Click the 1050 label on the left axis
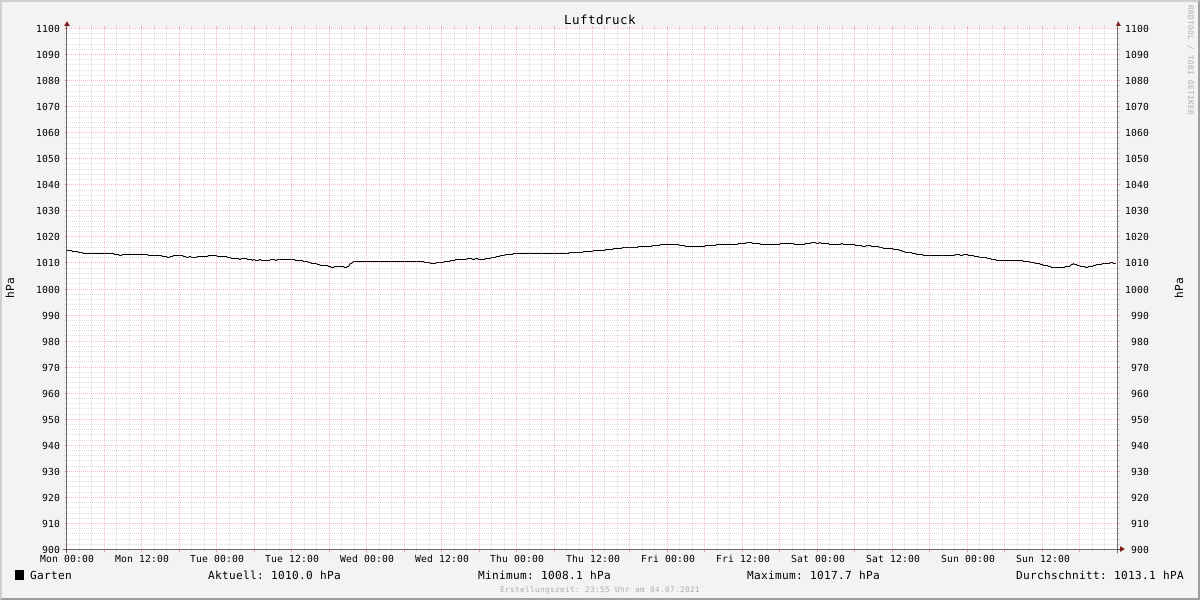This screenshot has height=600, width=1200. point(48,159)
